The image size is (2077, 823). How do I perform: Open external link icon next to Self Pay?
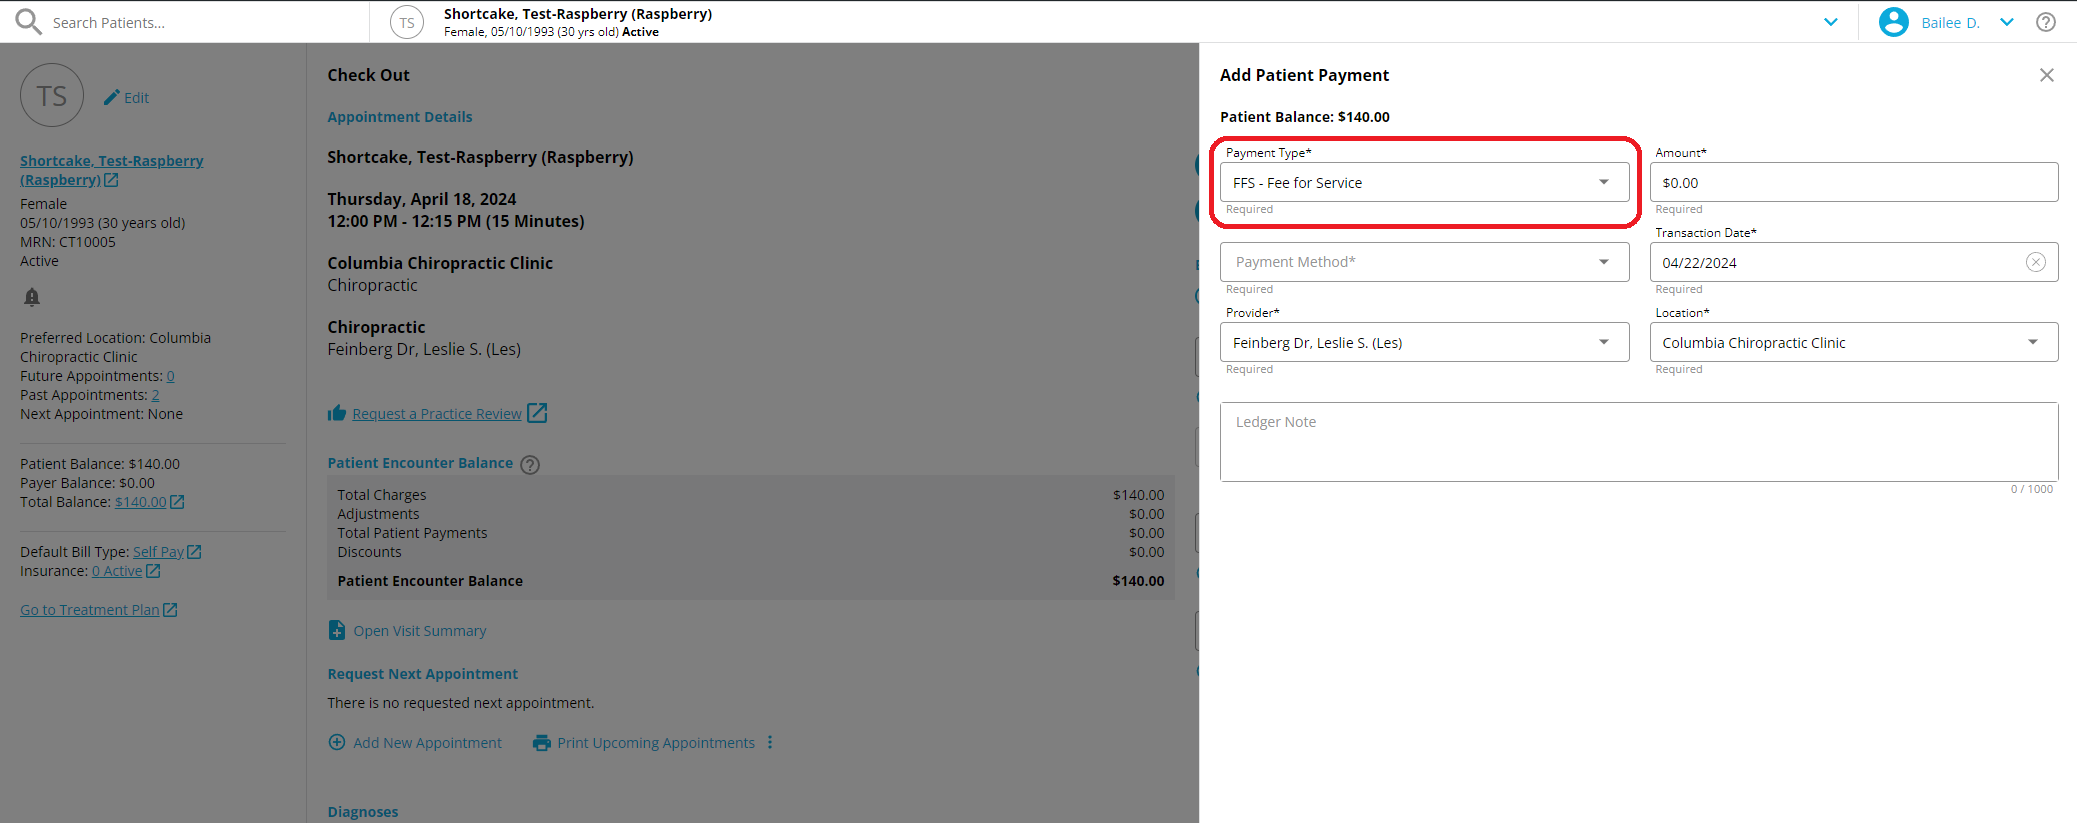194,552
